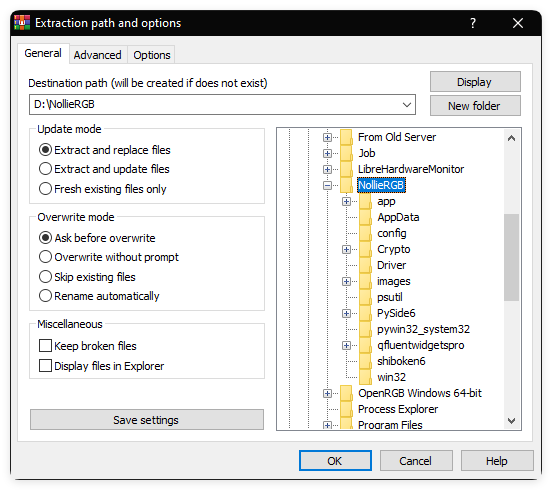
Task: Click the Job folder icon
Action: pos(346,153)
